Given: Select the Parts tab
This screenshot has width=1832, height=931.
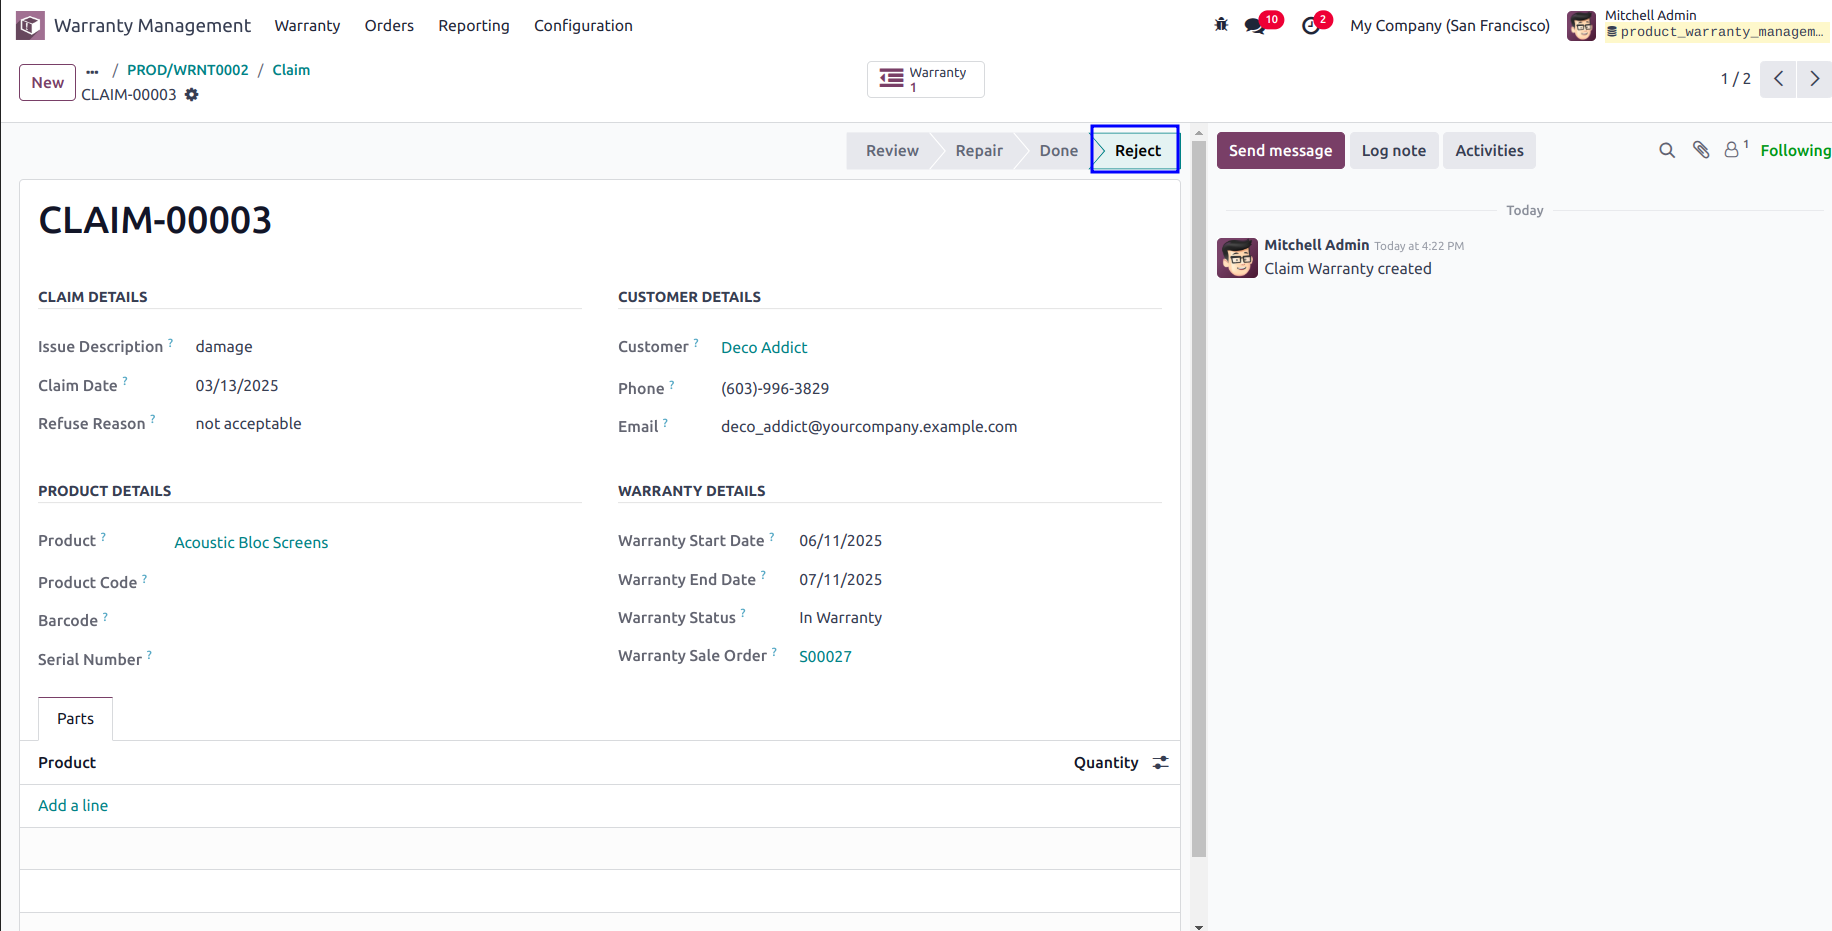Looking at the screenshot, I should (x=75, y=719).
